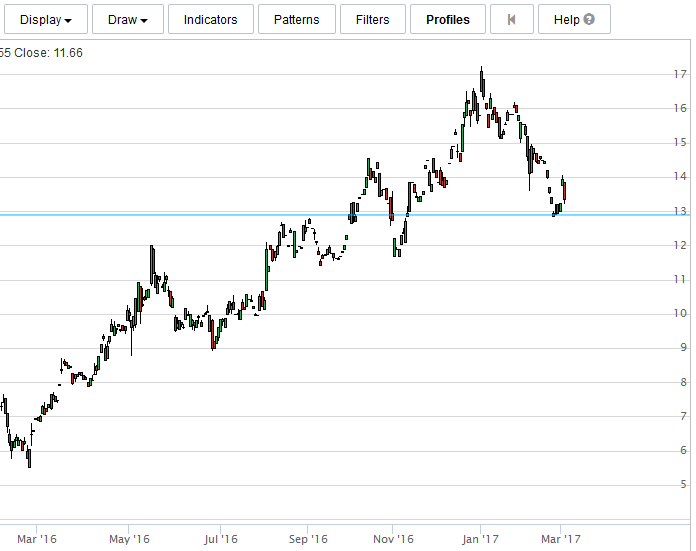Click the jump-to-start arrow icon

point(511,20)
